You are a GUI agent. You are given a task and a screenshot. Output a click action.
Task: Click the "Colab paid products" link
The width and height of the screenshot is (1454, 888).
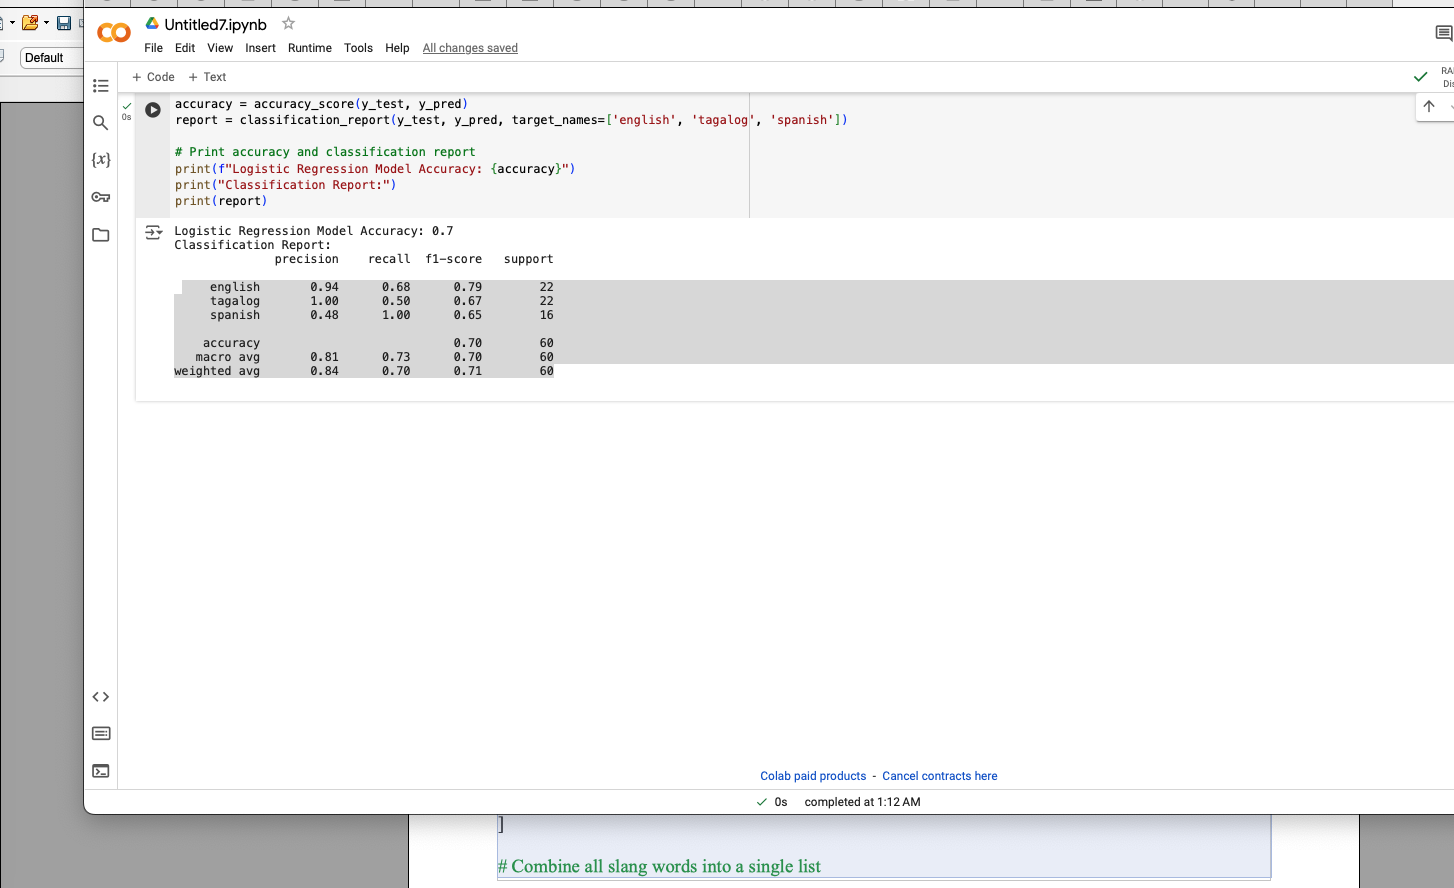tap(813, 776)
